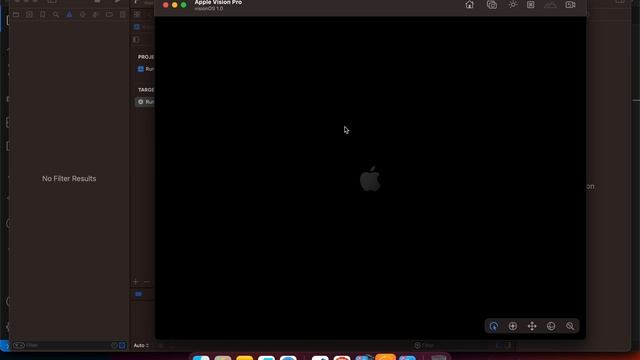Open Xcode find navigator magnifier

pos(56,15)
